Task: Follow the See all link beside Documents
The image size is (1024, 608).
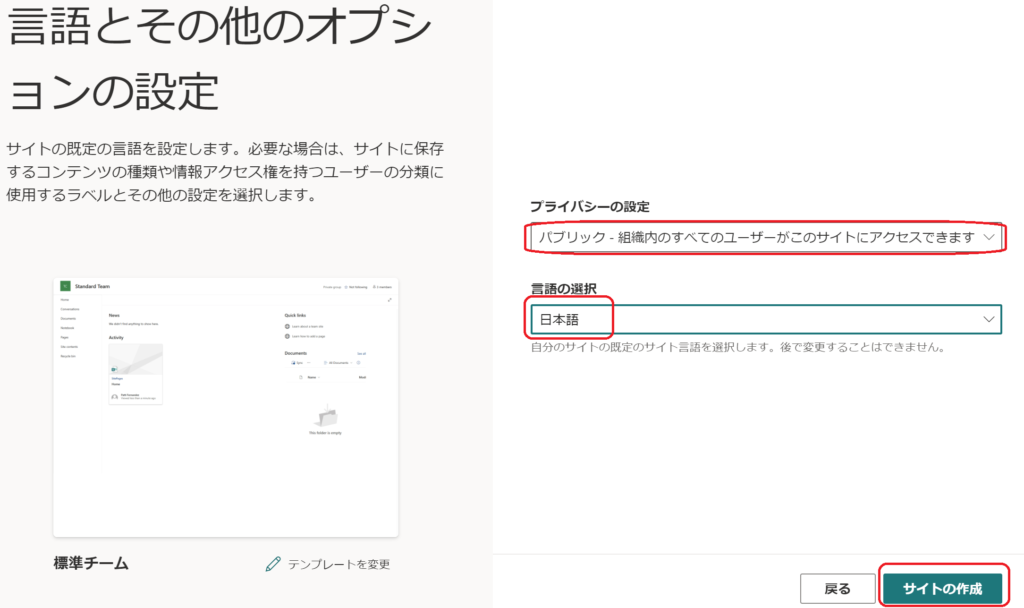Action: tap(361, 353)
